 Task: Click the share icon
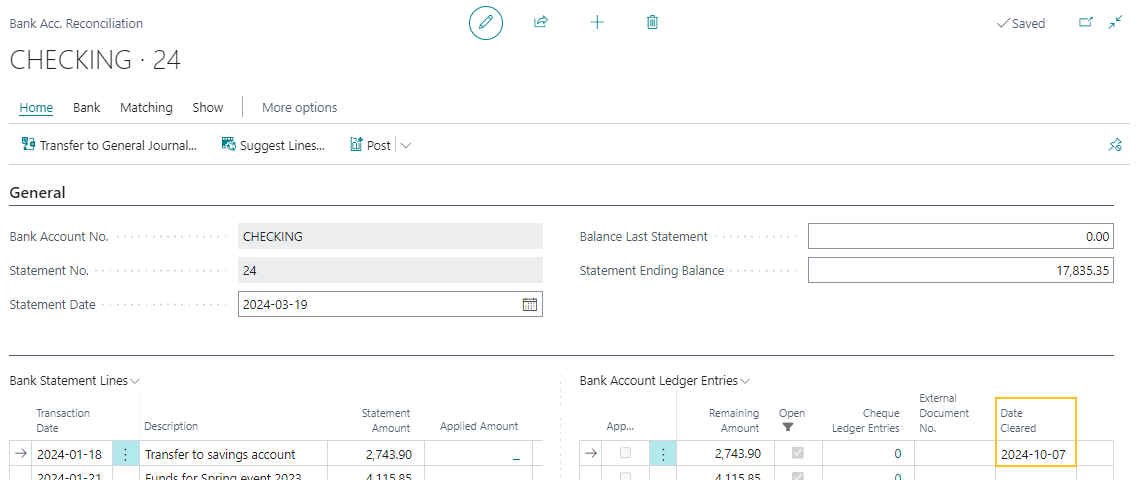tap(541, 22)
